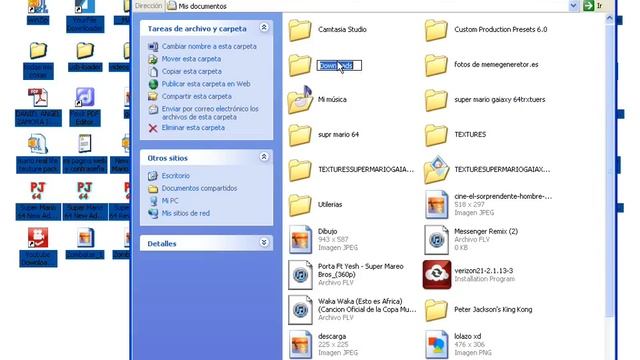Click inside the Downloads rename text box

coord(339,65)
